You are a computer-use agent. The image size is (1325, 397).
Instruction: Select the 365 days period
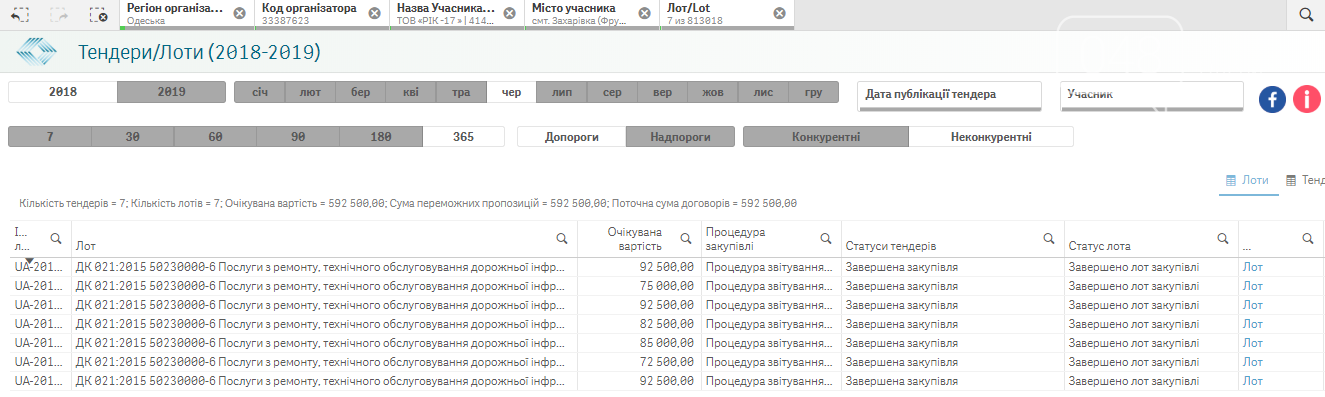(x=463, y=136)
